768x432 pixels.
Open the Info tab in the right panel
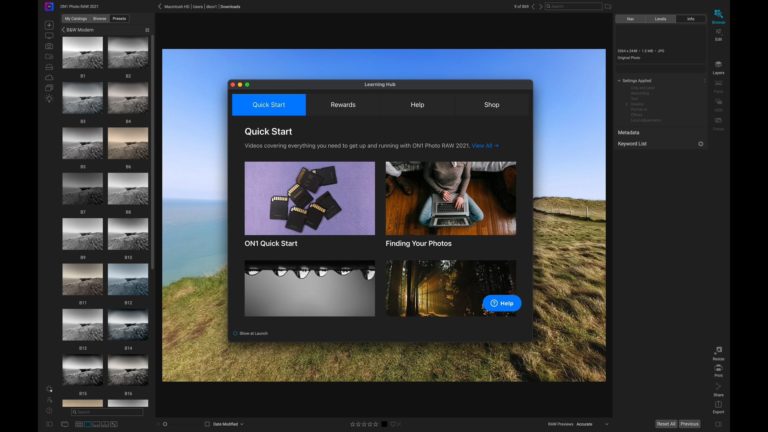coord(691,19)
